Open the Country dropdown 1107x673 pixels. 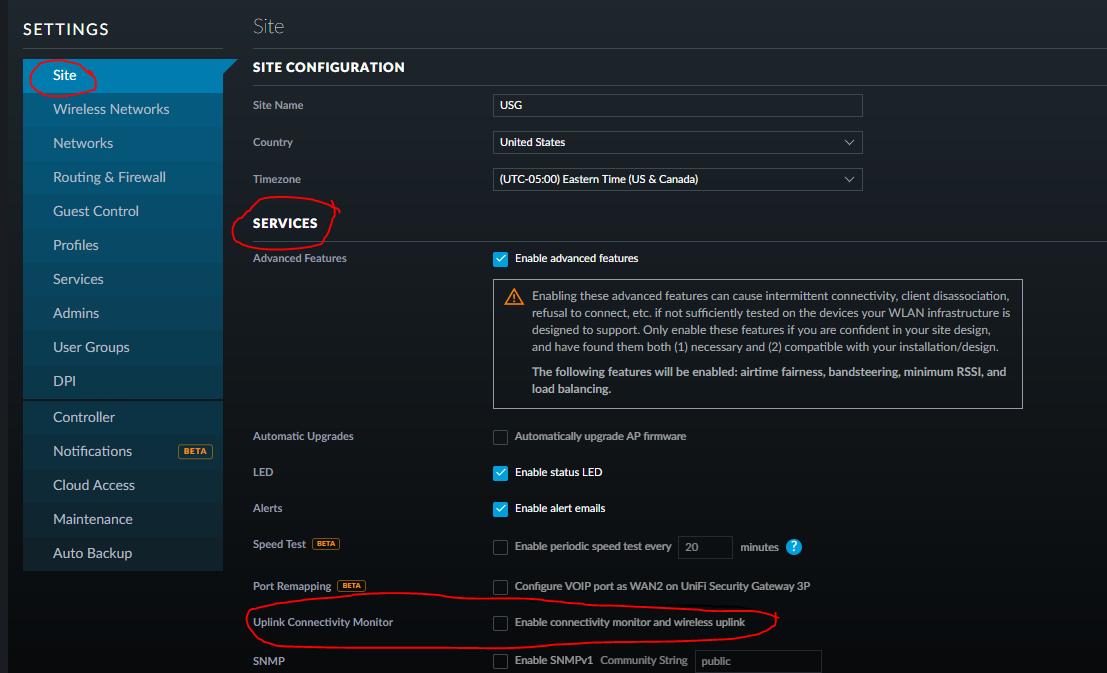point(677,143)
